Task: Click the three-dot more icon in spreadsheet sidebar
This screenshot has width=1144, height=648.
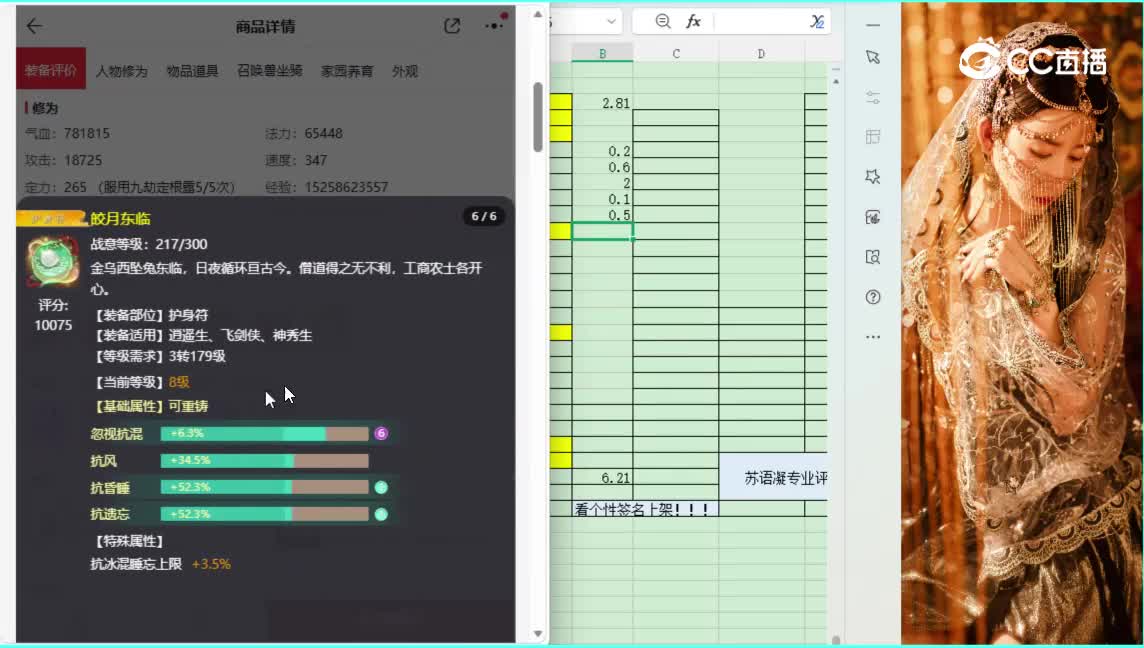Action: coord(873,337)
